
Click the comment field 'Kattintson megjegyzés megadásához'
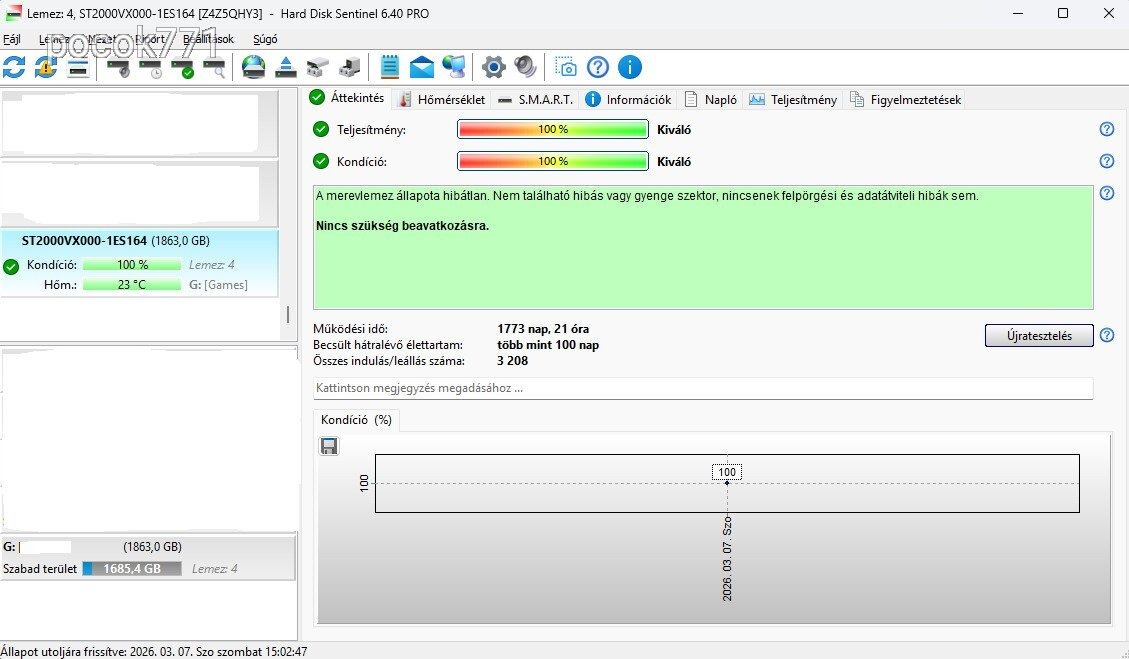(703, 388)
